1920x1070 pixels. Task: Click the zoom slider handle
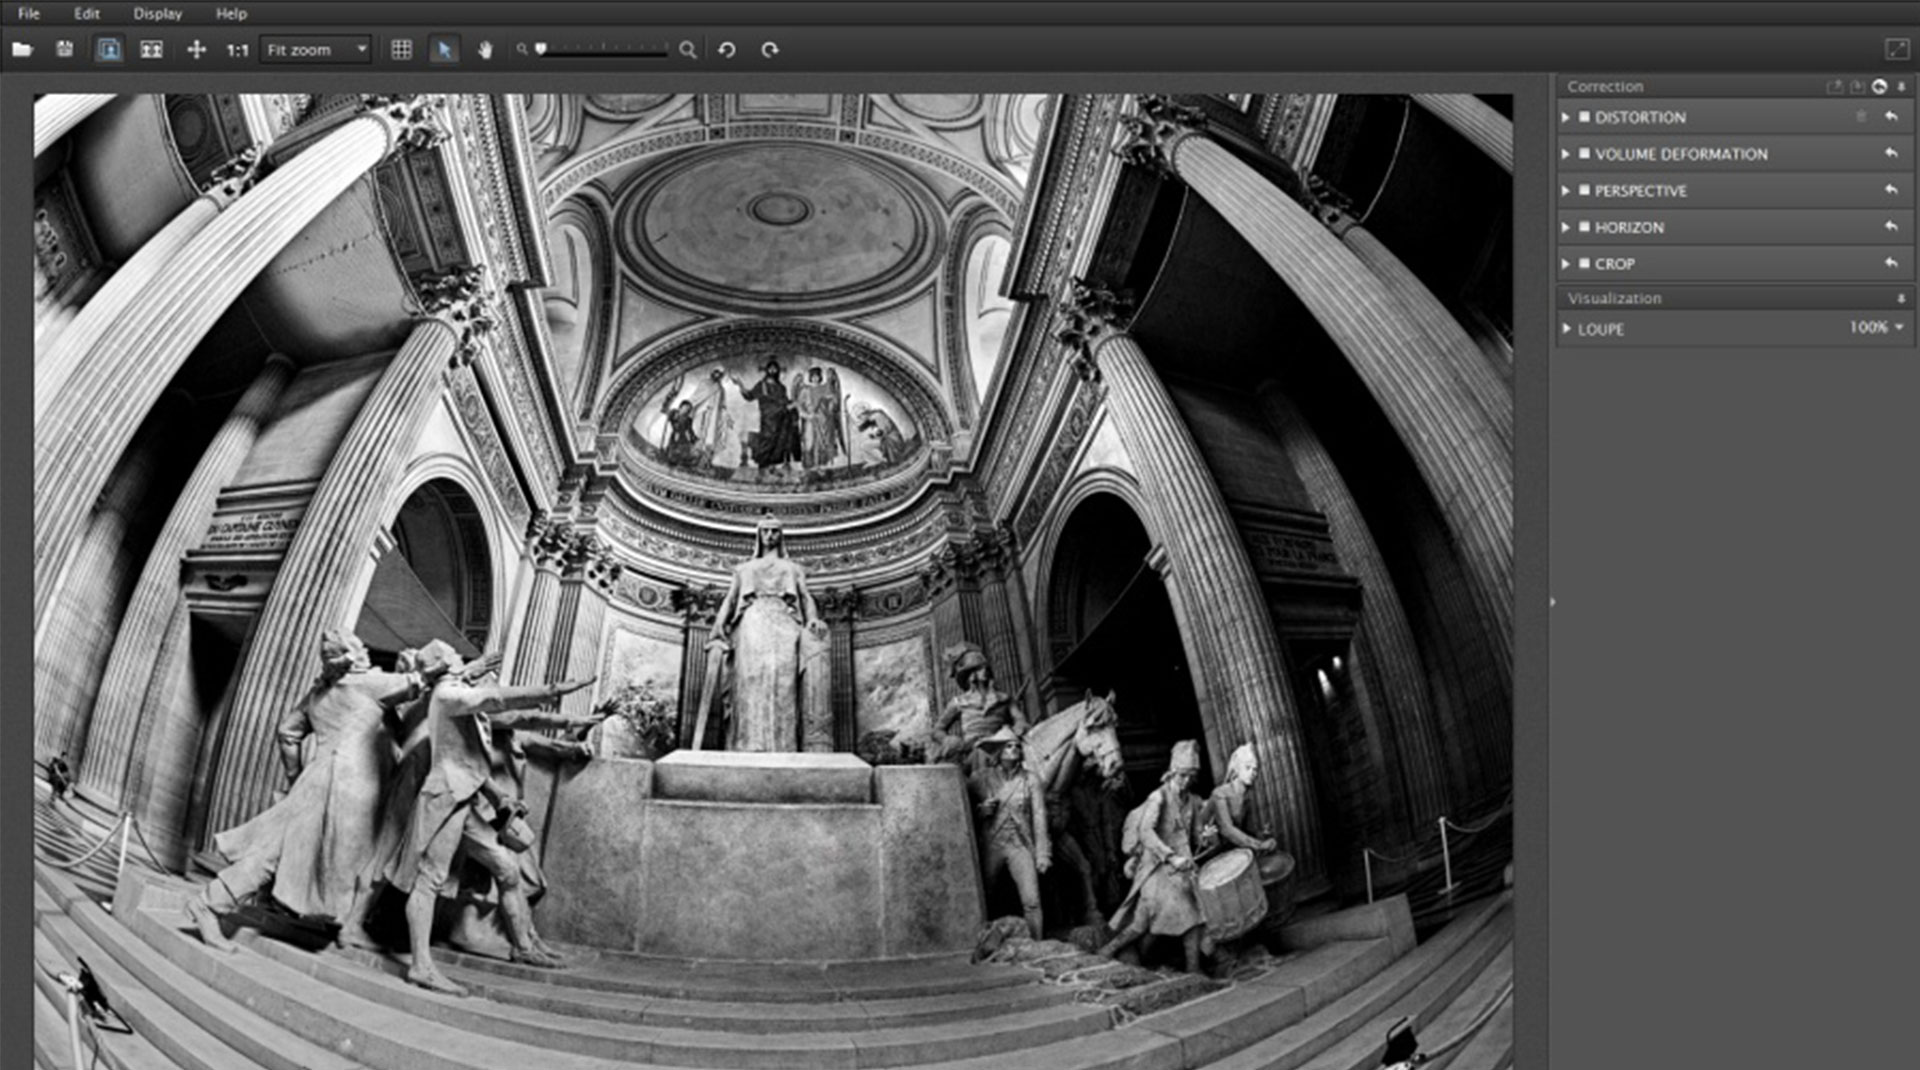click(541, 48)
